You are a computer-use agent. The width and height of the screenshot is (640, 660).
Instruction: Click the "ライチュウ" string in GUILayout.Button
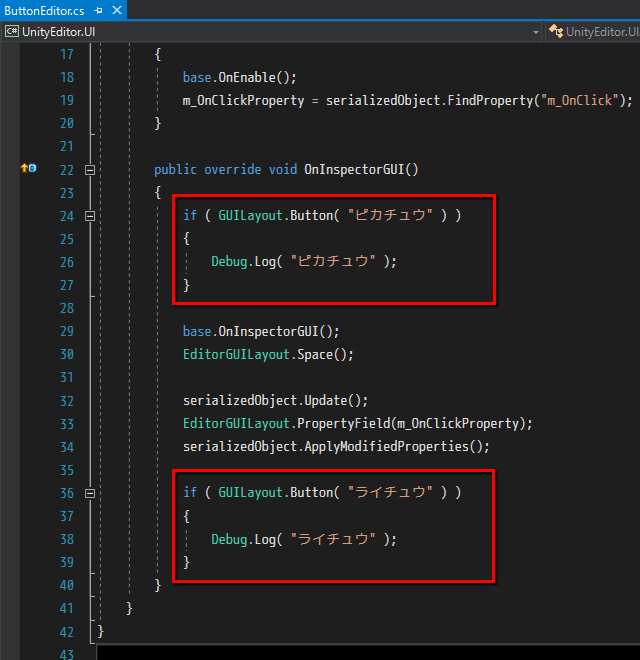[390, 492]
